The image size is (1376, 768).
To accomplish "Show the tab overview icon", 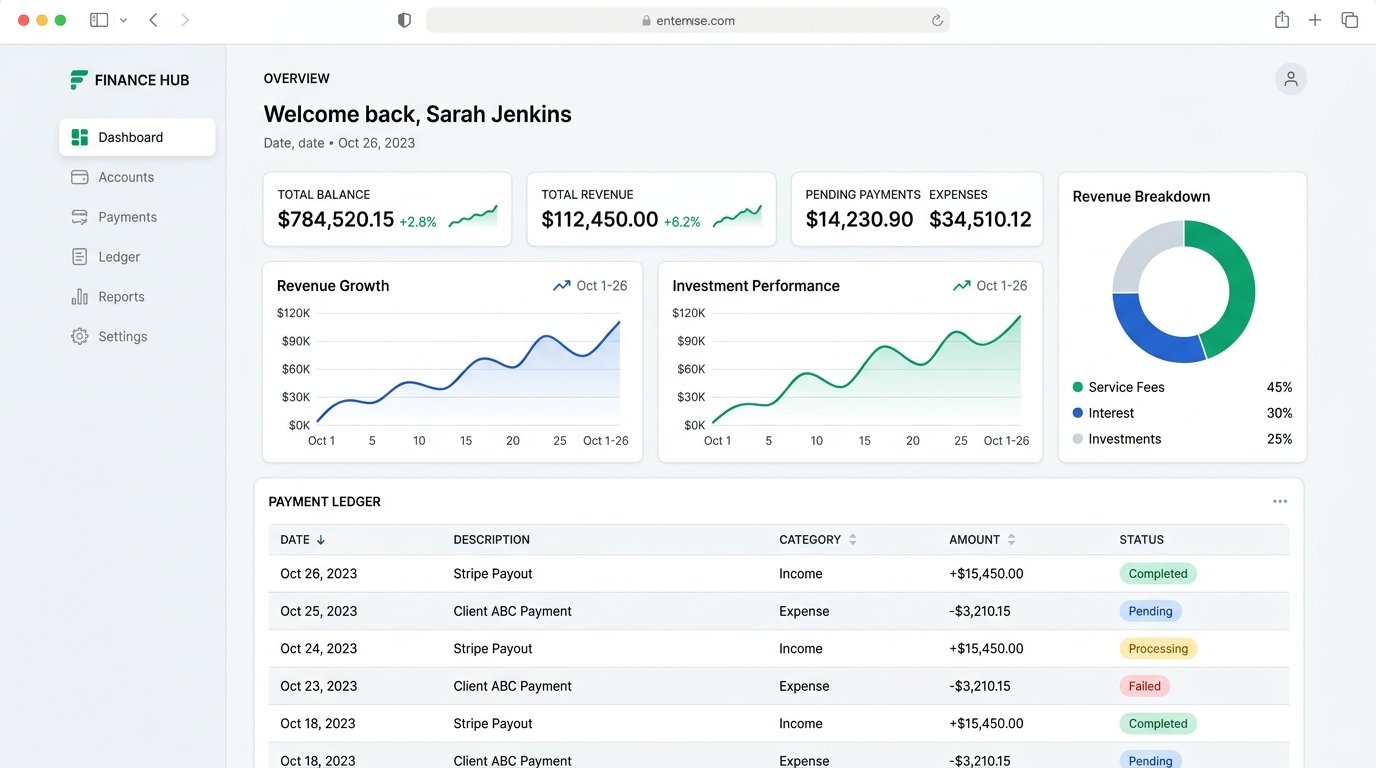I will pyautogui.click(x=1350, y=20).
